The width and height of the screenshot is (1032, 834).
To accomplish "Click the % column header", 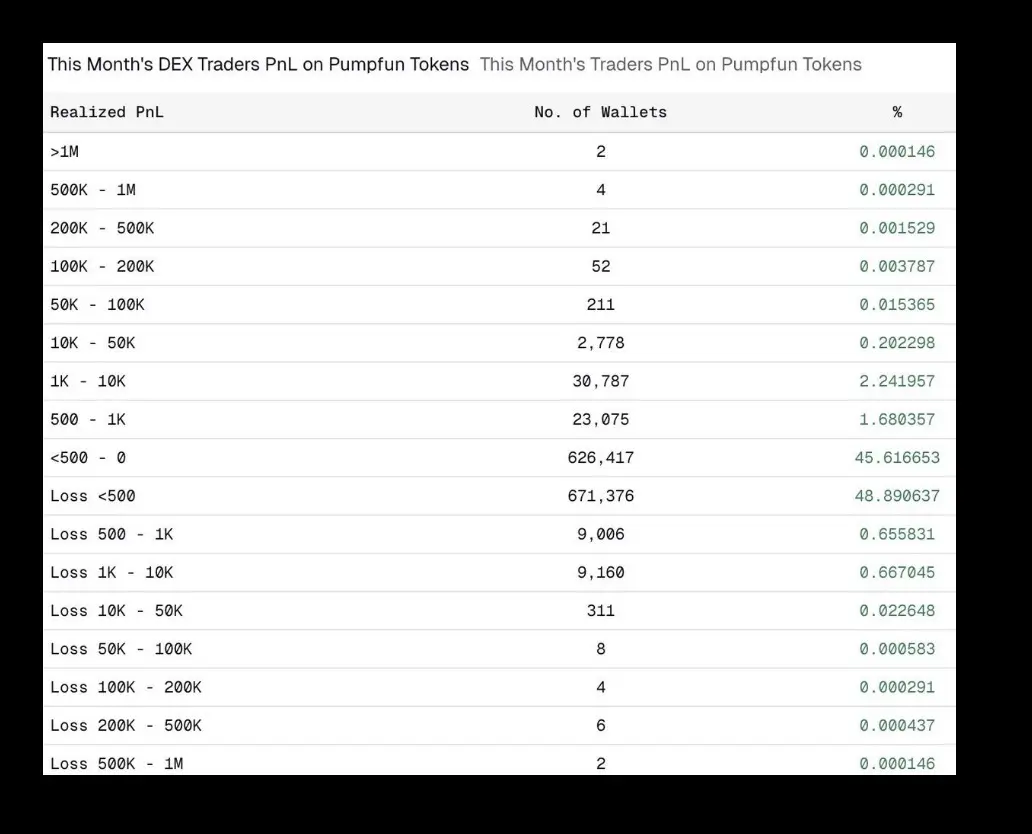I will tap(897, 113).
